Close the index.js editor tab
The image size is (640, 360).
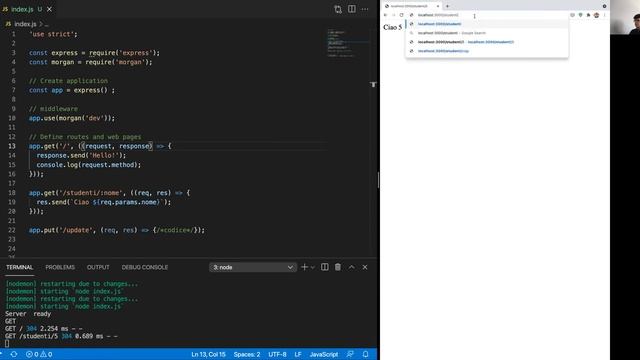(49, 9)
